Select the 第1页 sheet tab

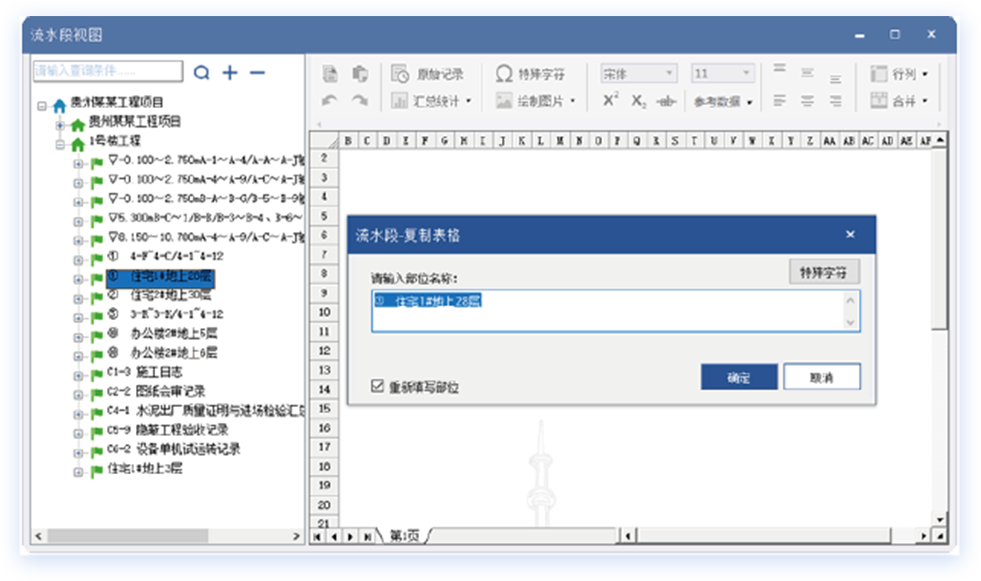(405, 536)
